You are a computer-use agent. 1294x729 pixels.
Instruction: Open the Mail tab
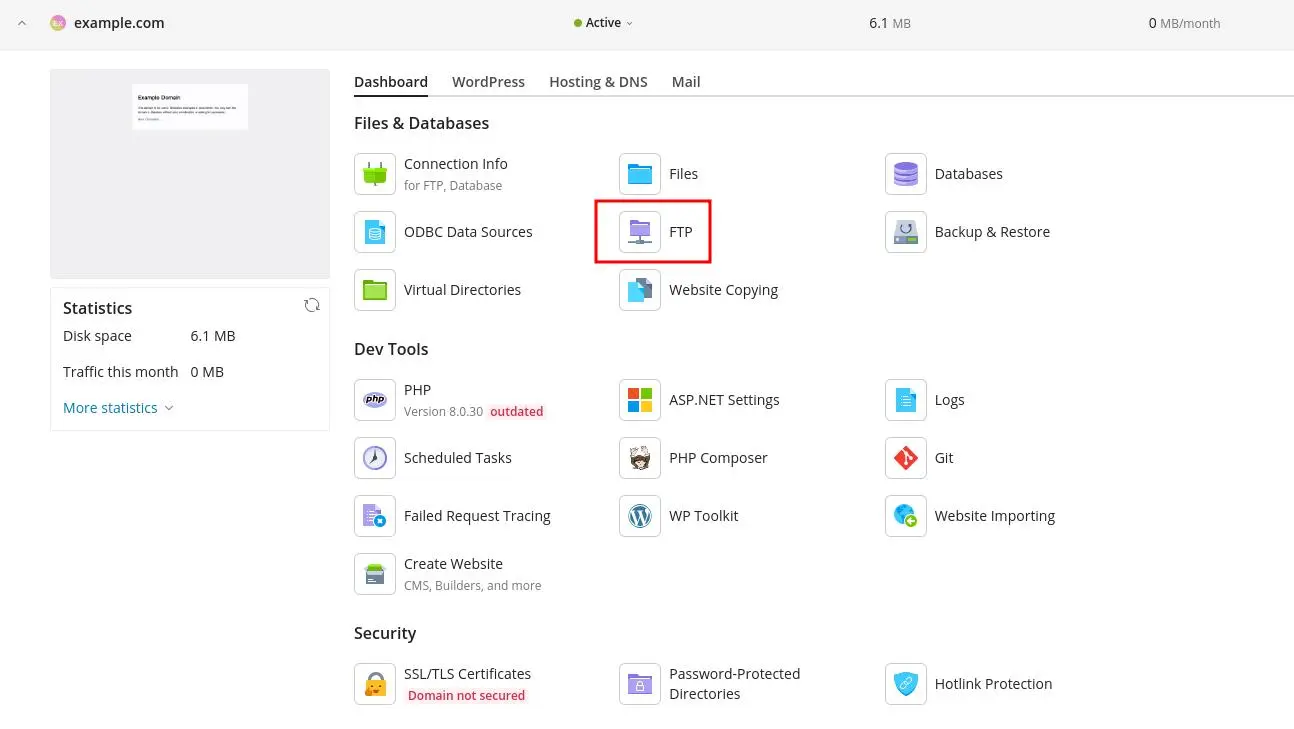pos(686,82)
